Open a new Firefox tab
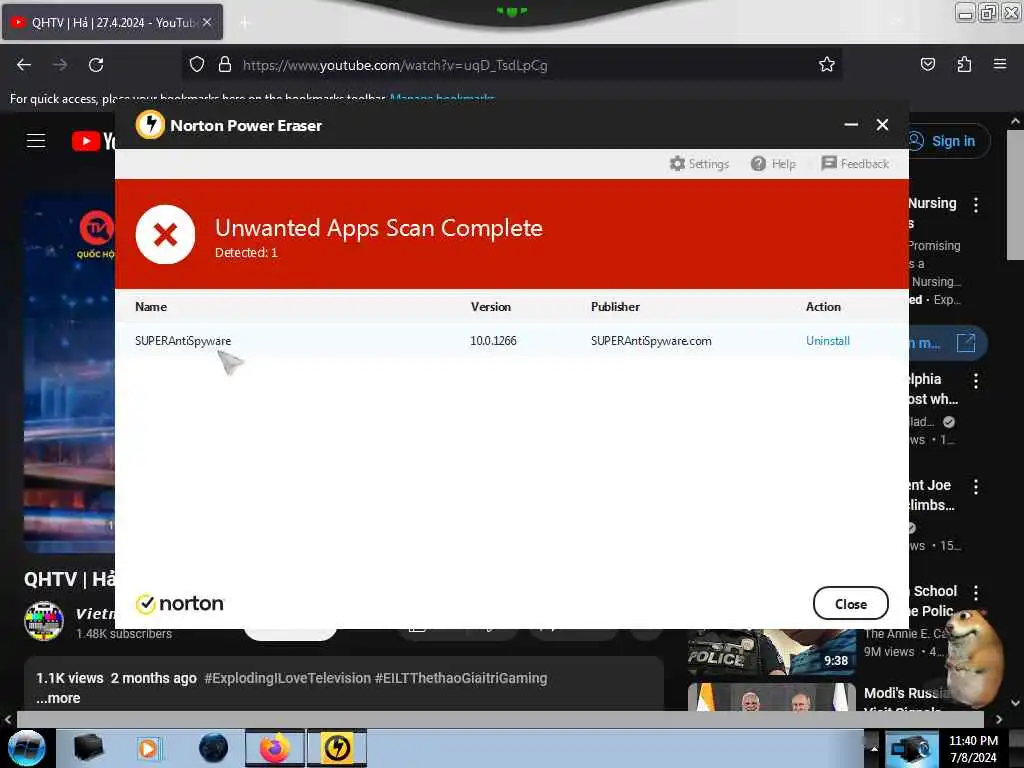This screenshot has width=1024, height=768. [x=245, y=23]
